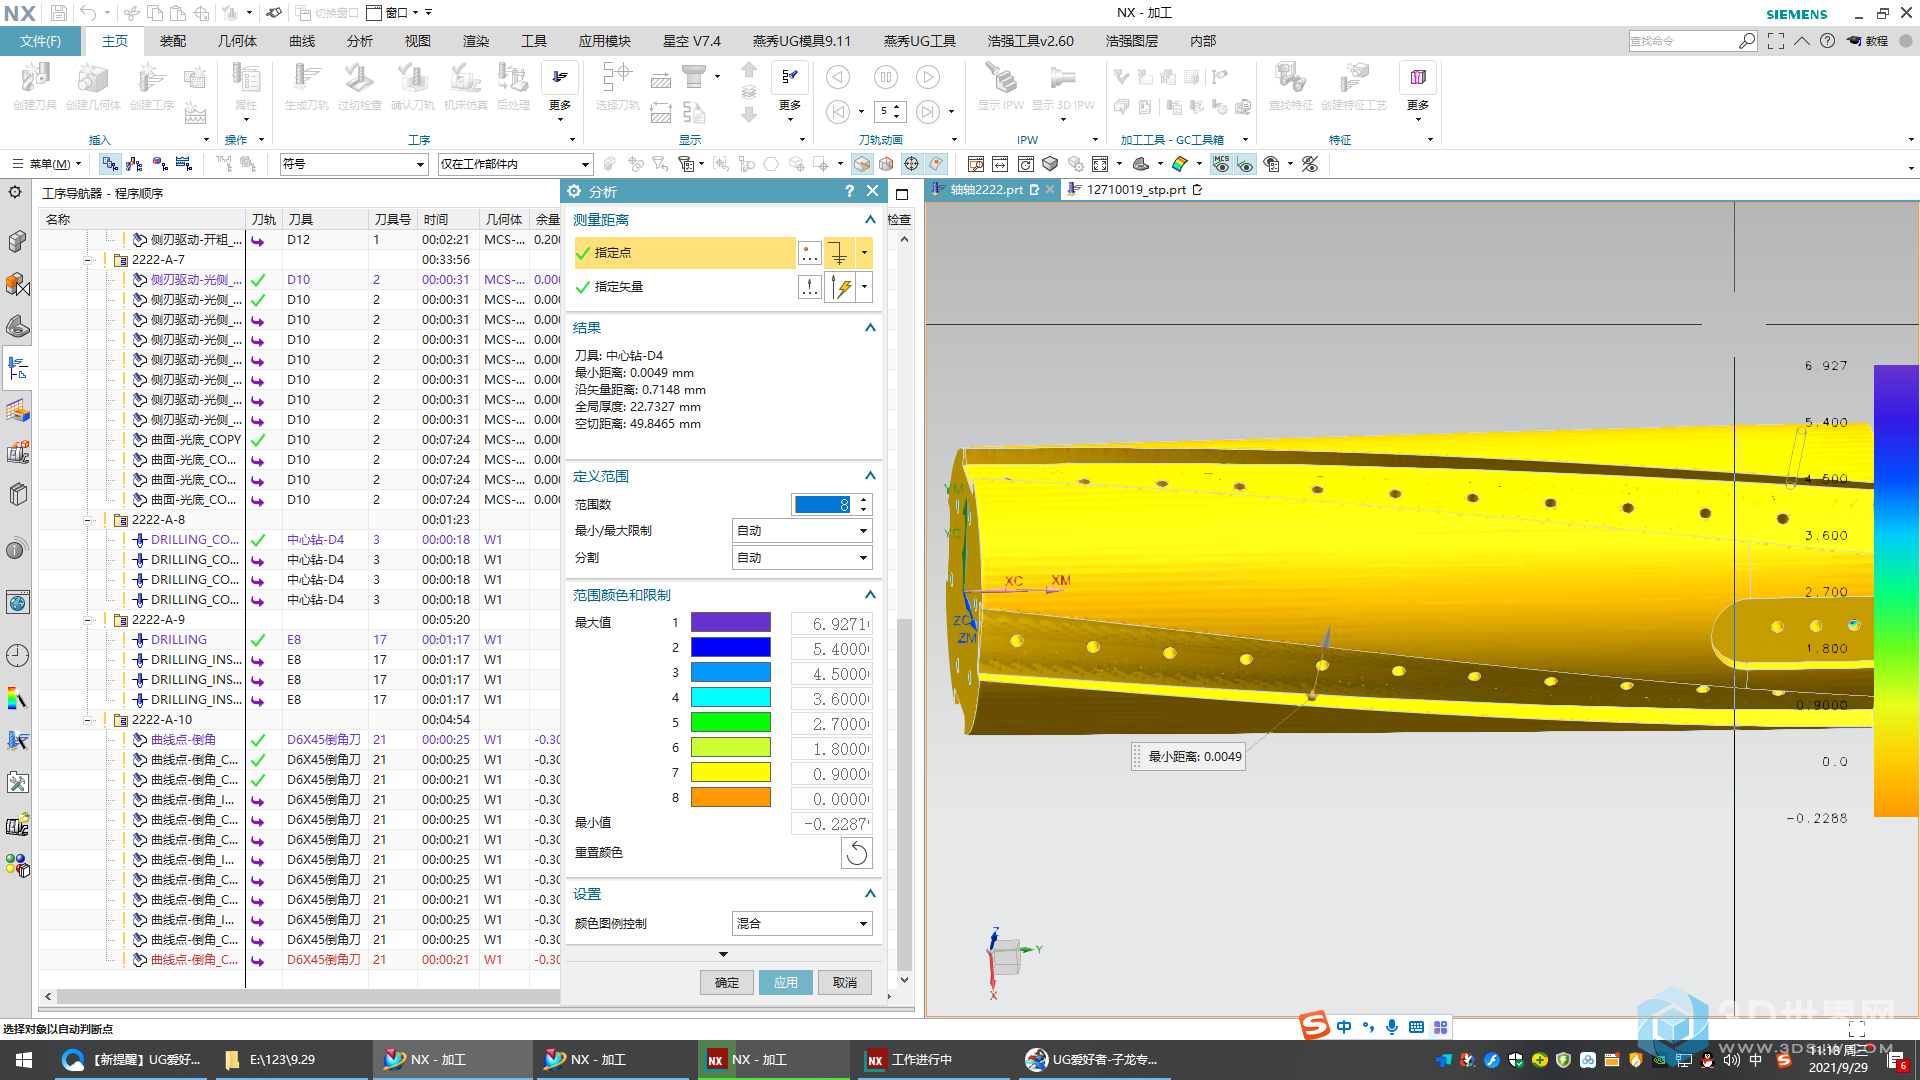Screen dimensions: 1920x1080
Task: Open the Assembly Navigator sidebar icon
Action: (17, 241)
